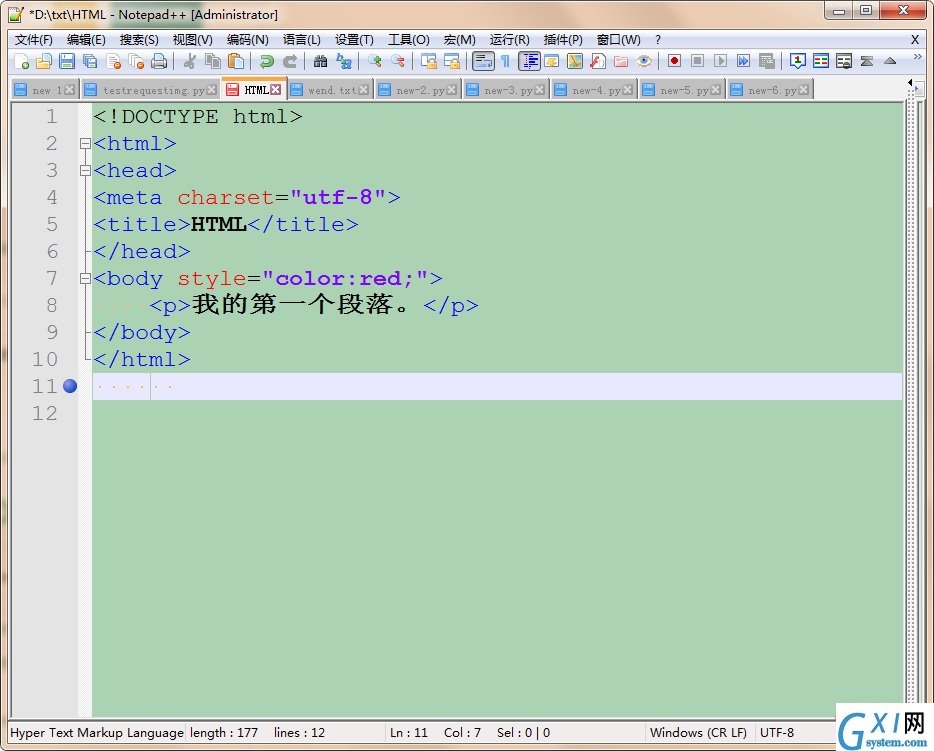Collapse the body fold on line 7
This screenshot has width=934, height=751.
(85, 278)
